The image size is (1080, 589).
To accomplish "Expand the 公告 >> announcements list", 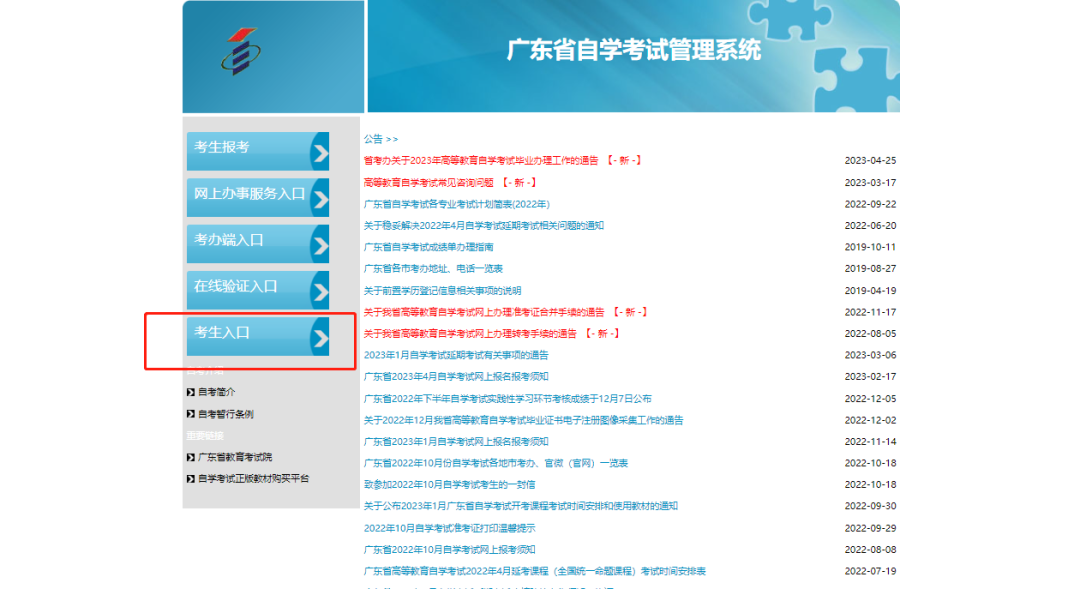I will (x=380, y=139).
